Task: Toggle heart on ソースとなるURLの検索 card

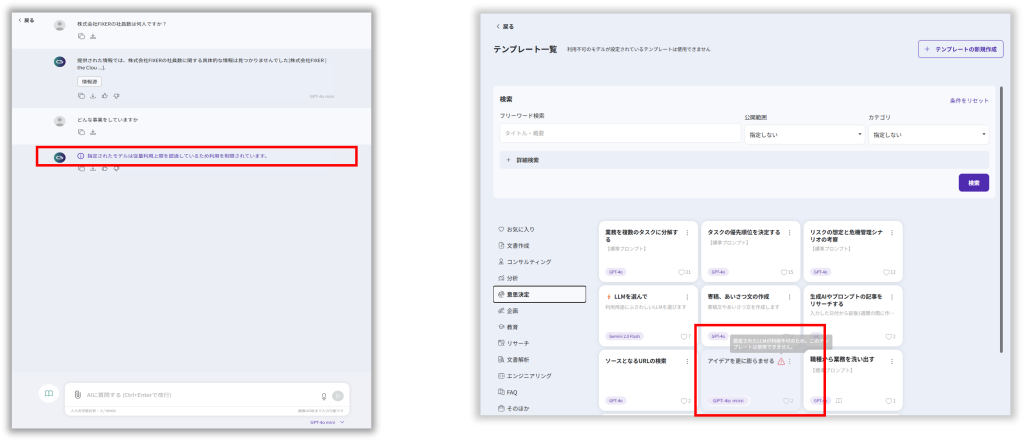Action: point(684,400)
